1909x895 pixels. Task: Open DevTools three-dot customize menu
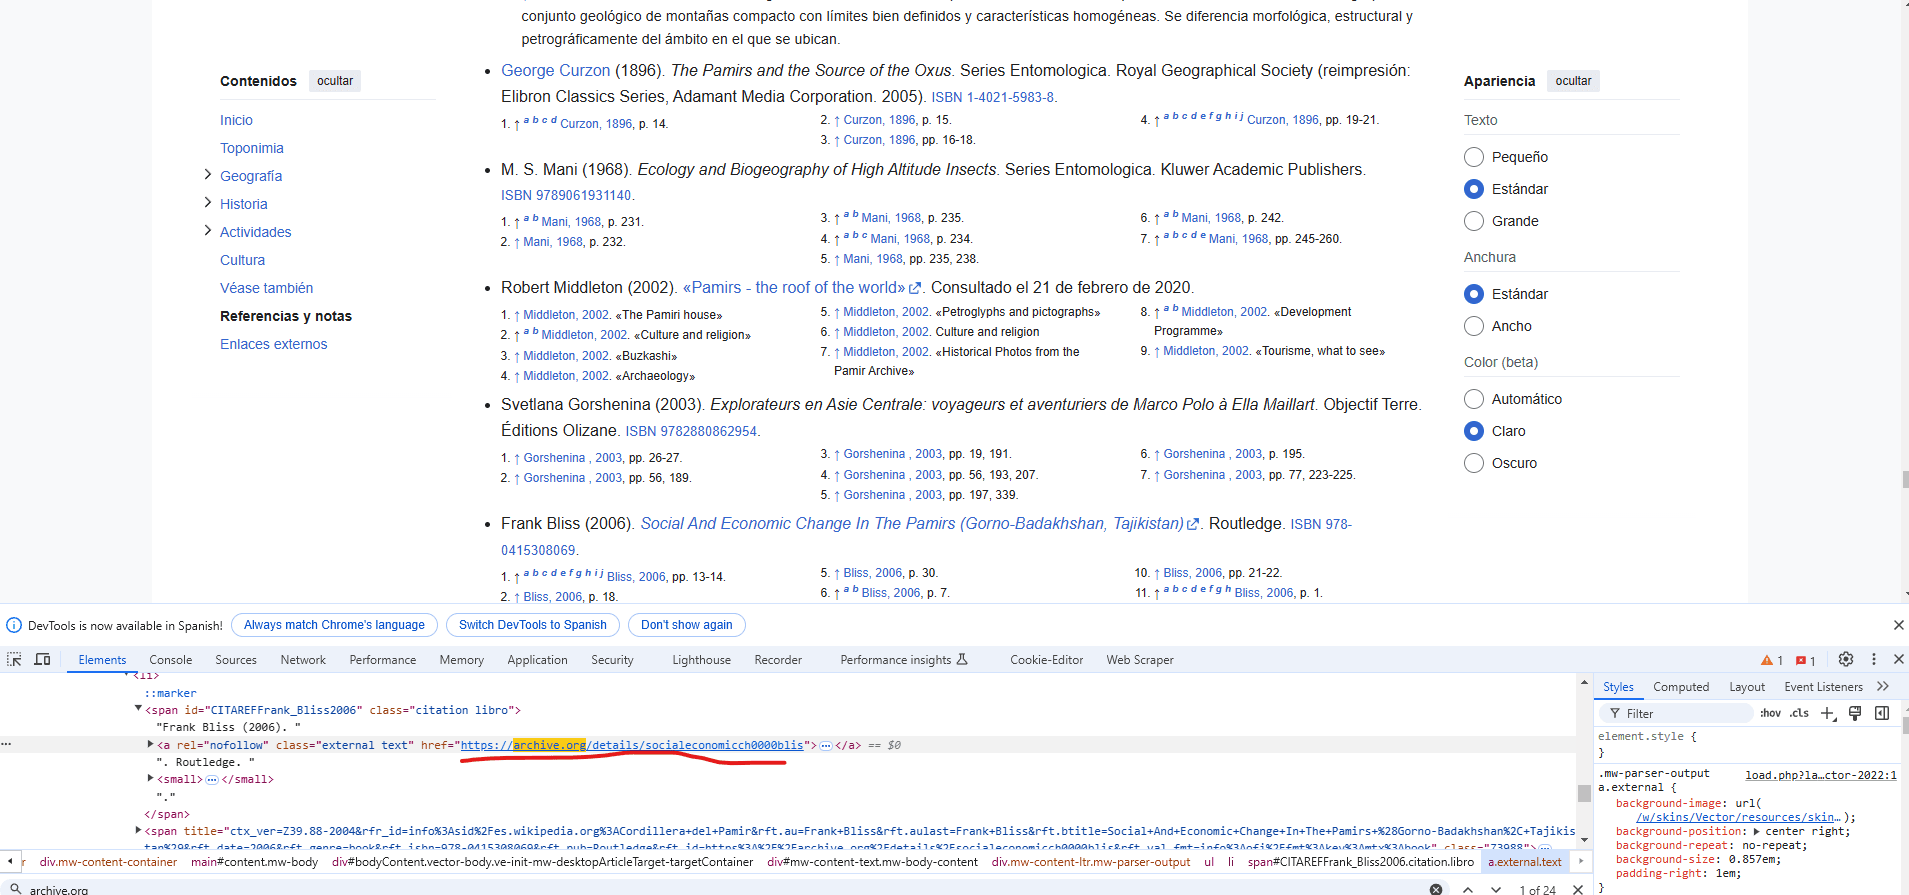1874,660
